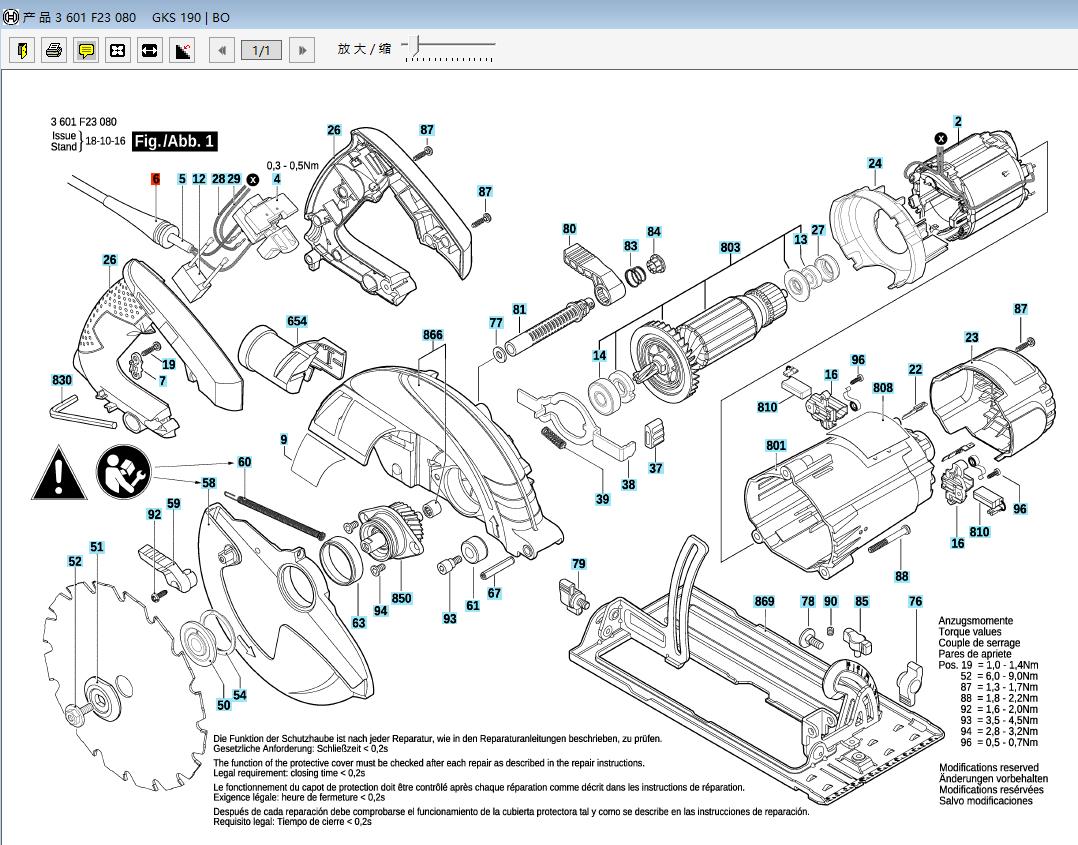Screen dimensions: 1078x845
Task: Click the 1/1 page number field
Action: point(261,50)
